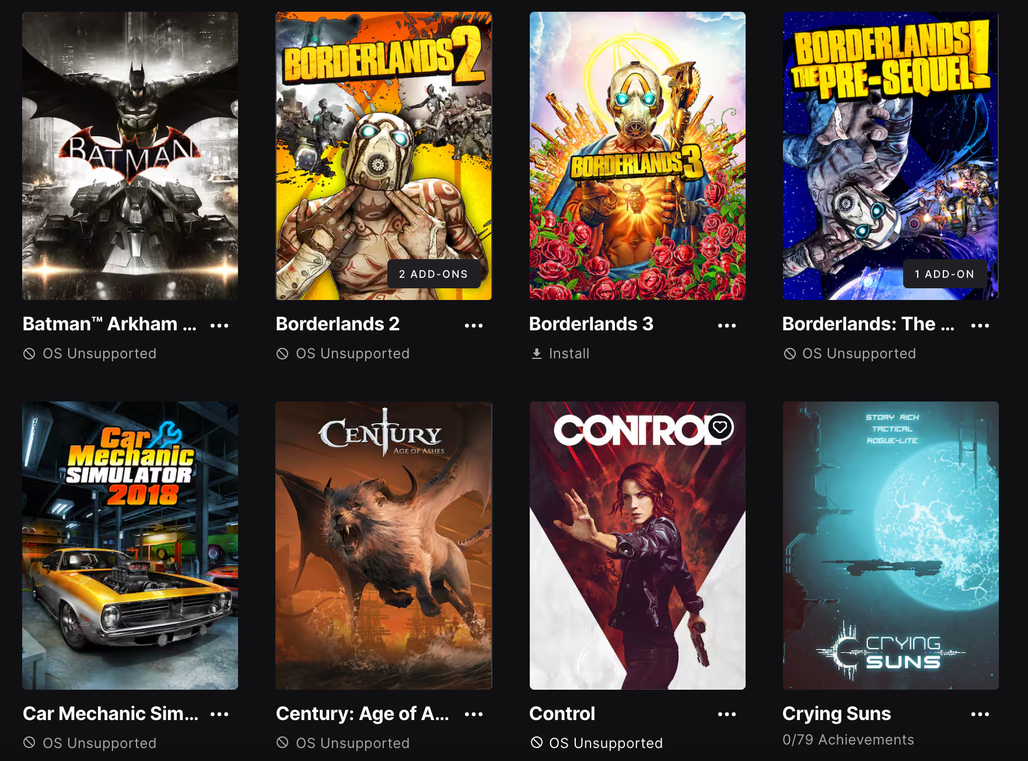
Task: Select the Car Mechanic Simulator 2018 cover art
Action: (130, 545)
